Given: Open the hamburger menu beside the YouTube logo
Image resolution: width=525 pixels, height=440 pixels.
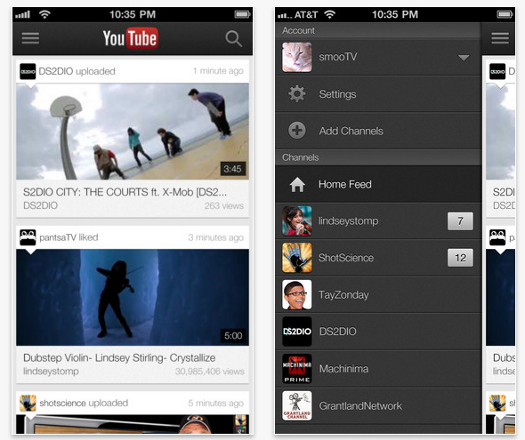Looking at the screenshot, I should (30, 38).
